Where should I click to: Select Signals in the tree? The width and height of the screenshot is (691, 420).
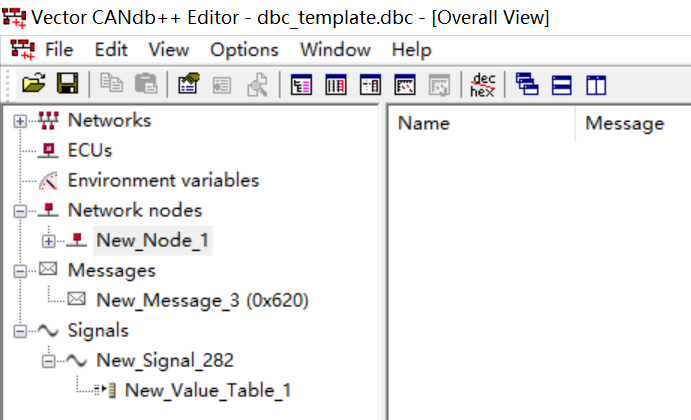pyautogui.click(x=98, y=331)
